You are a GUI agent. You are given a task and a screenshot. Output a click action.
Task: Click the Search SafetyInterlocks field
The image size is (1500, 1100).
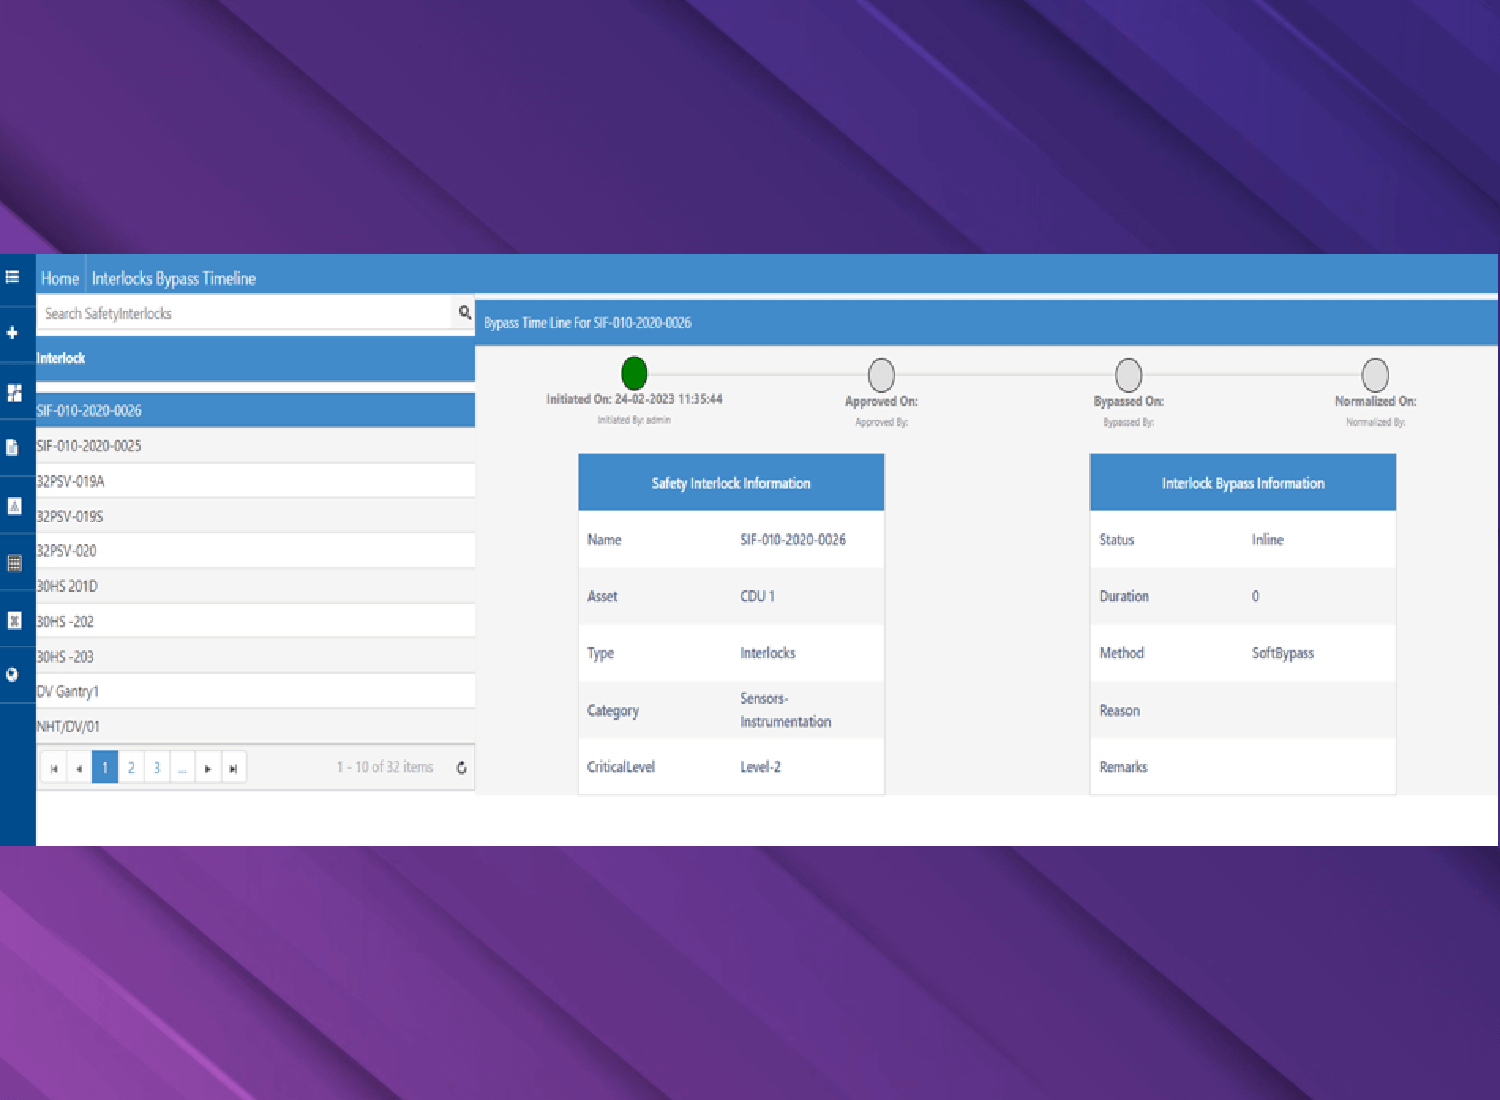pos(245,314)
